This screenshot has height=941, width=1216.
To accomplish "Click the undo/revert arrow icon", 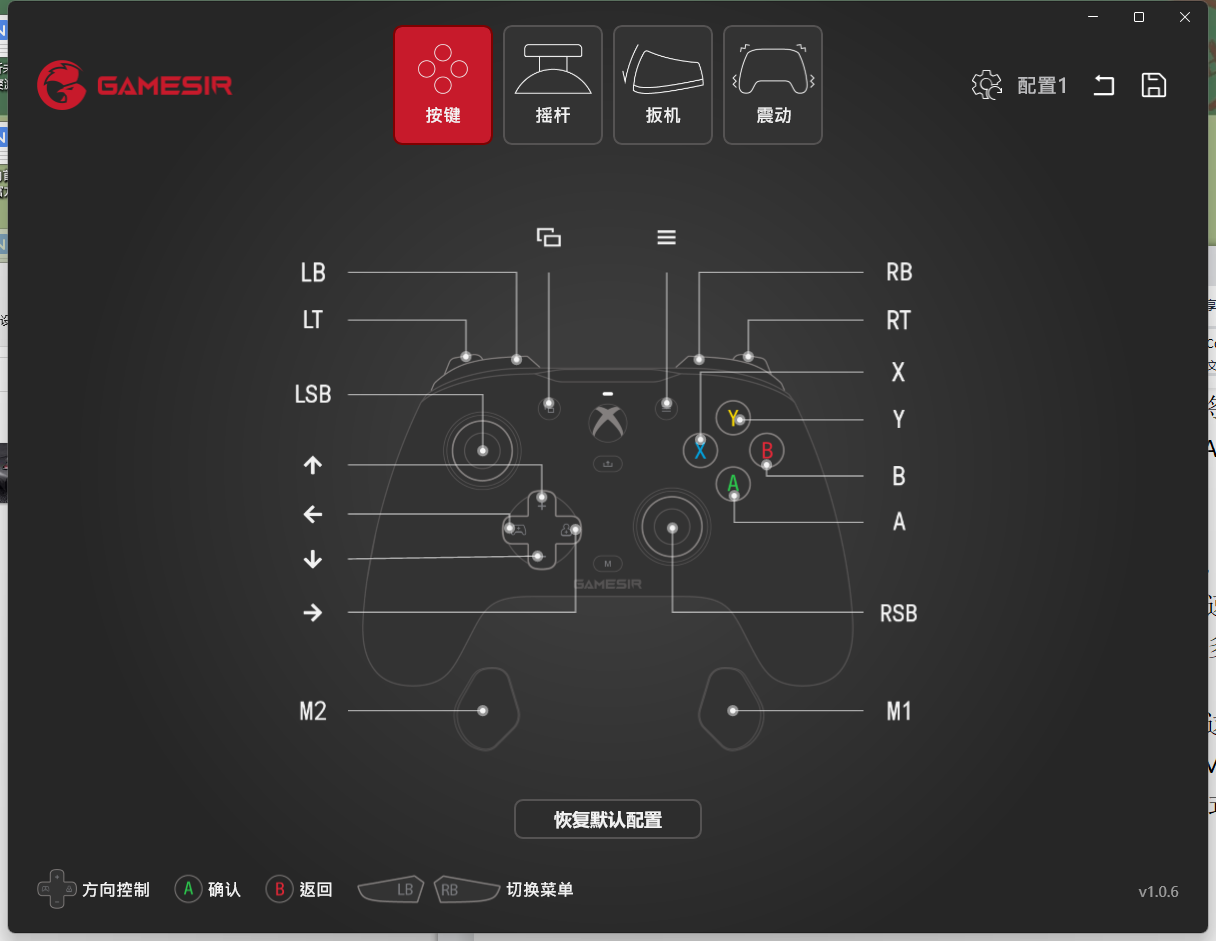I will (x=1103, y=85).
